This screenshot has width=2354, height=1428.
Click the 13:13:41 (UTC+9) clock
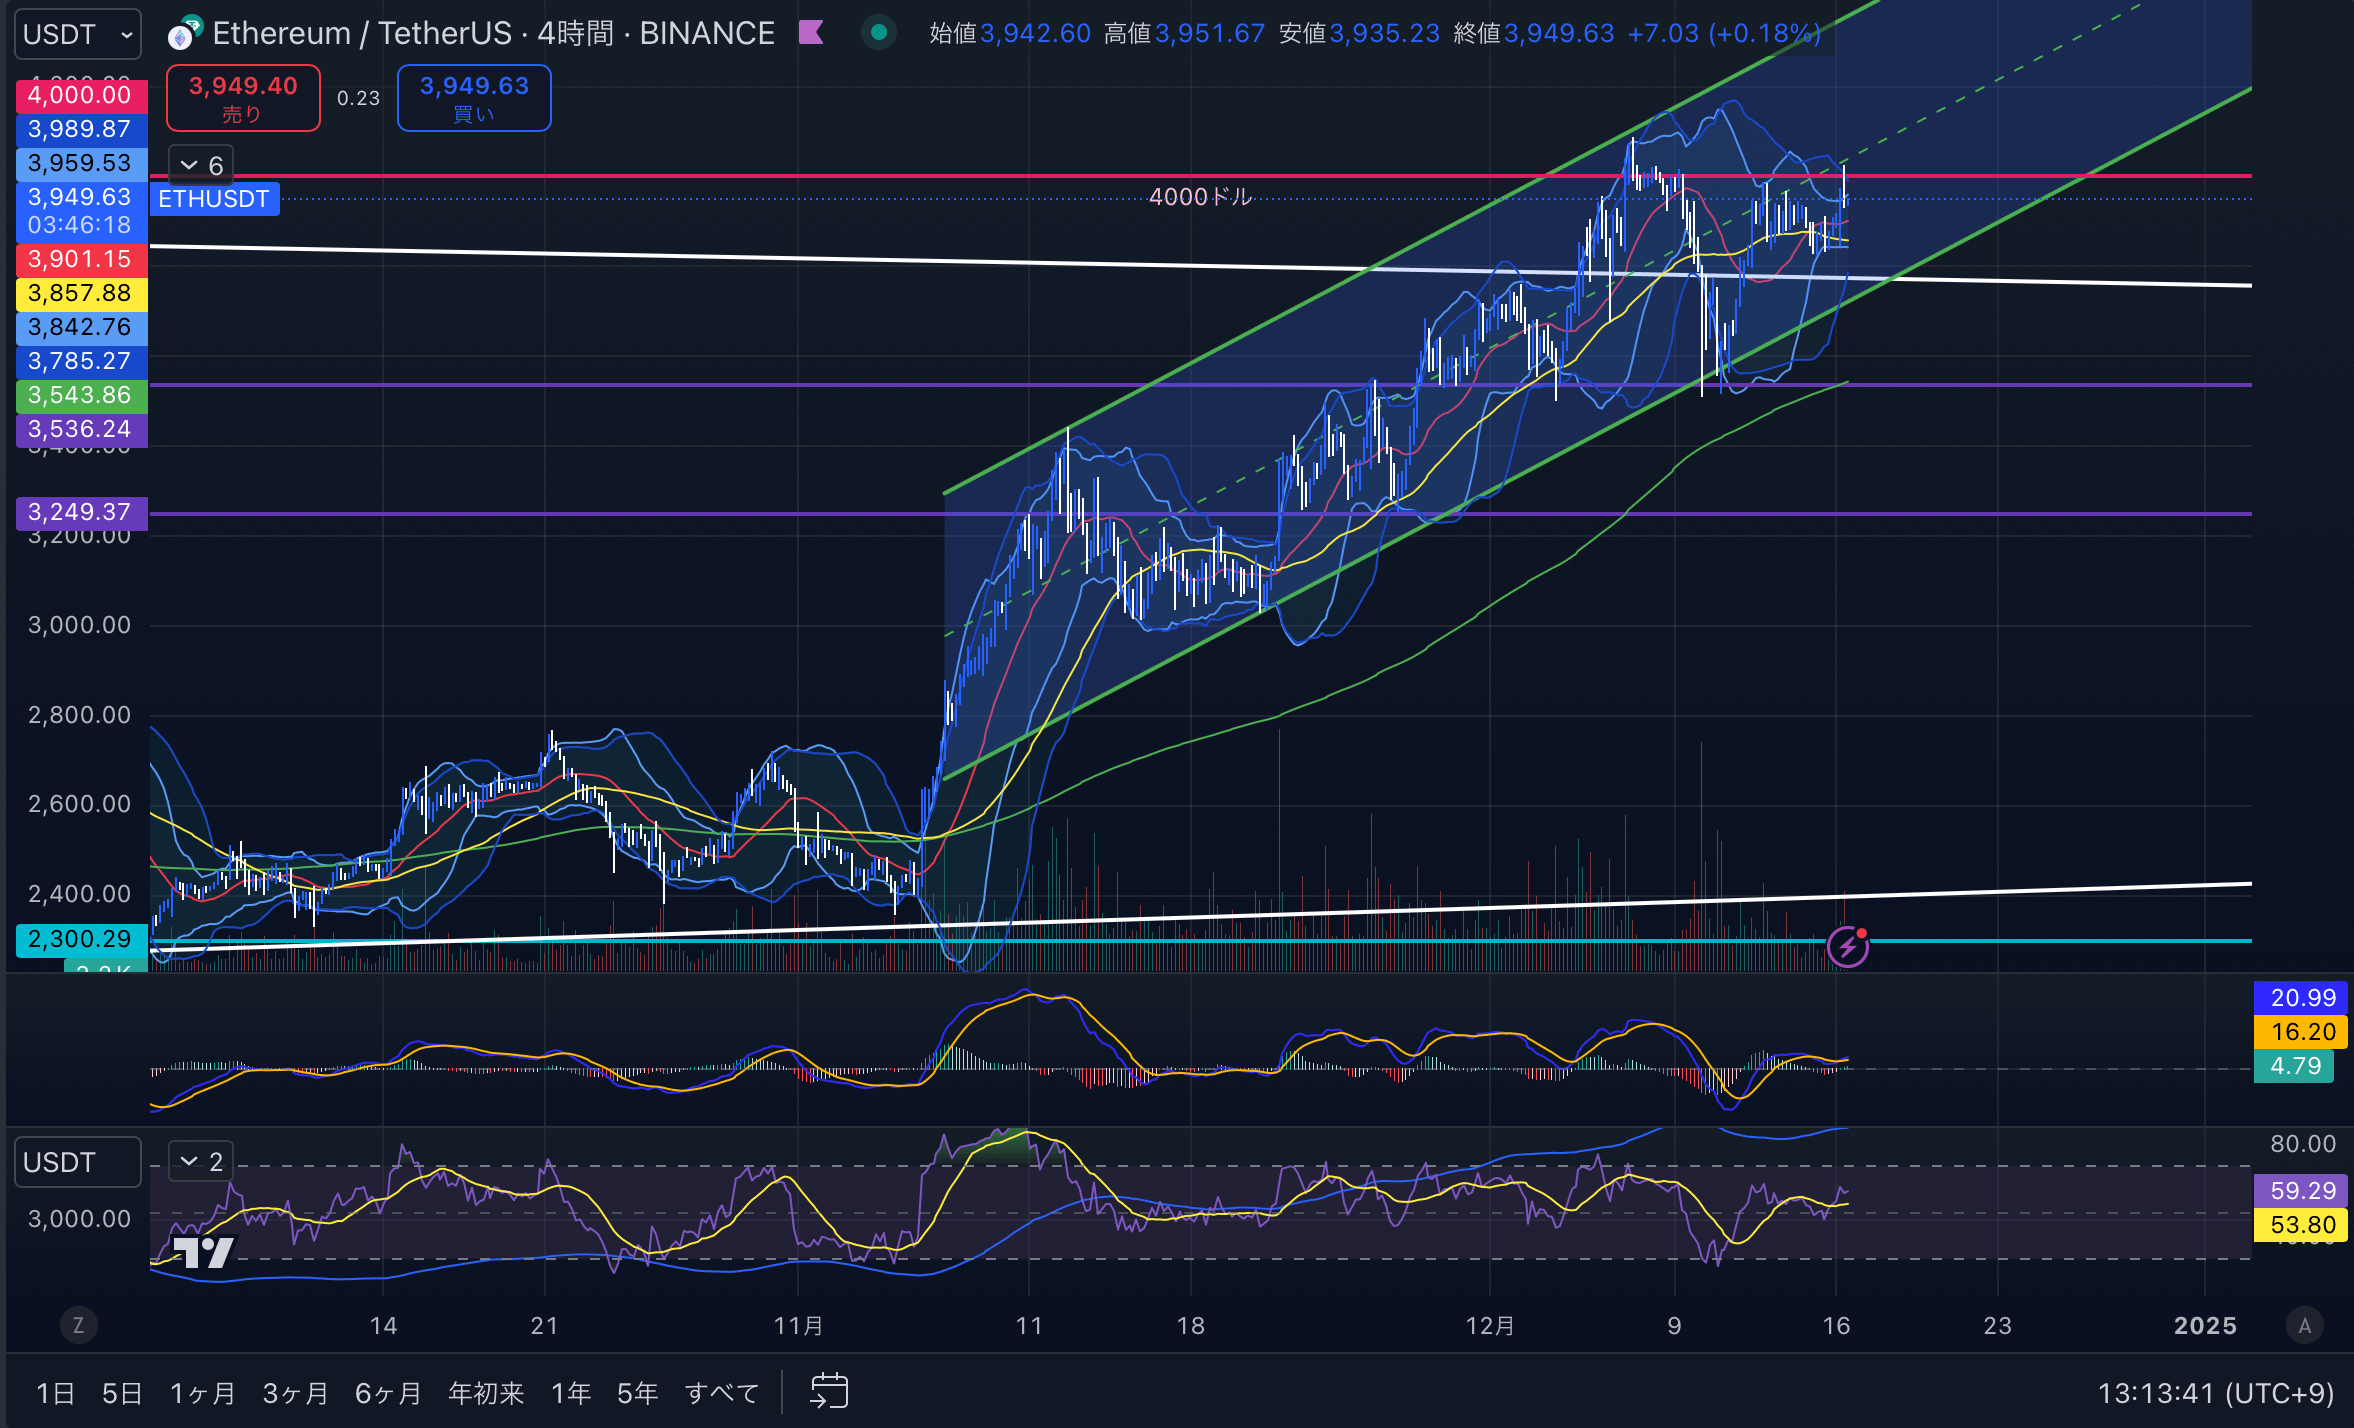2215,1393
